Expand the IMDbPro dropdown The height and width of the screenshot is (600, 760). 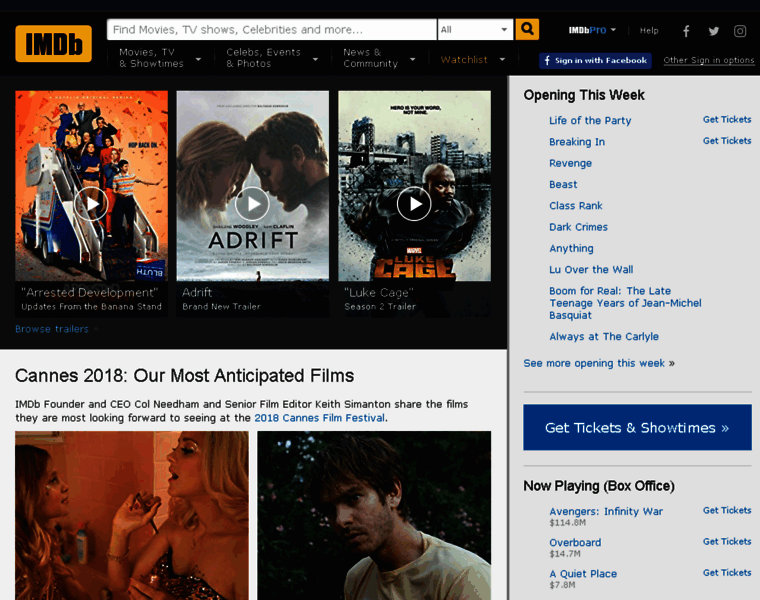point(592,30)
